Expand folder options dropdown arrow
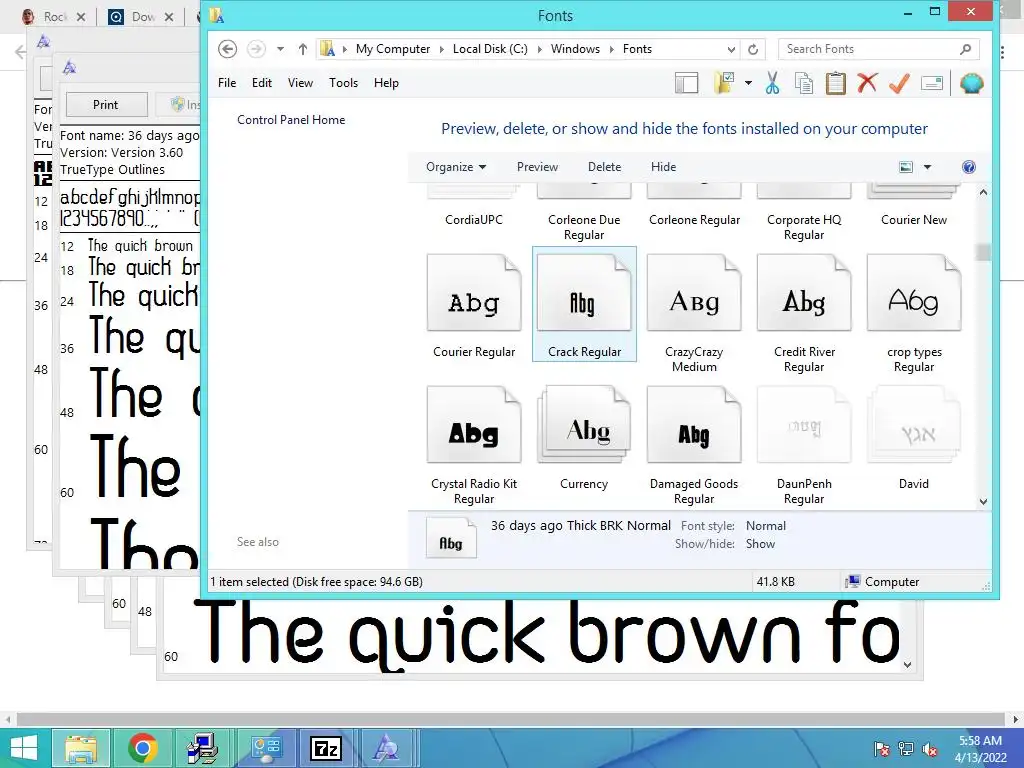 pyautogui.click(x=748, y=83)
